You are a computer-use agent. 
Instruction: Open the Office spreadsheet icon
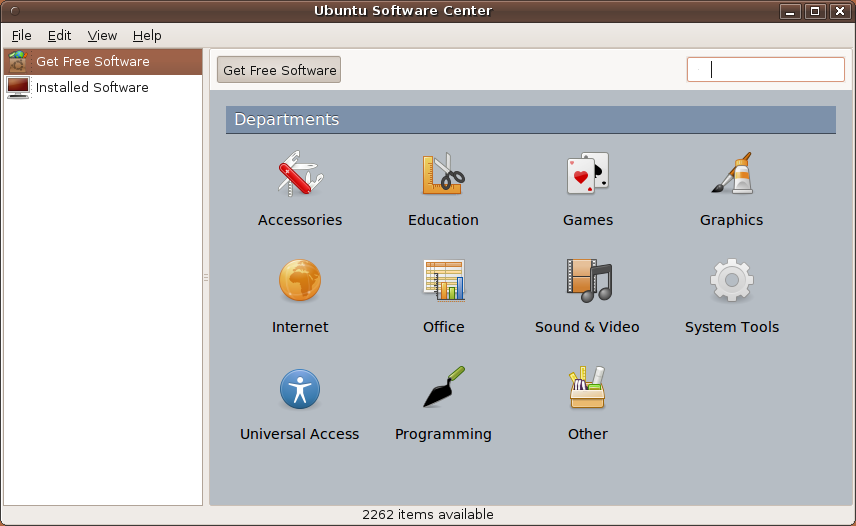(443, 281)
